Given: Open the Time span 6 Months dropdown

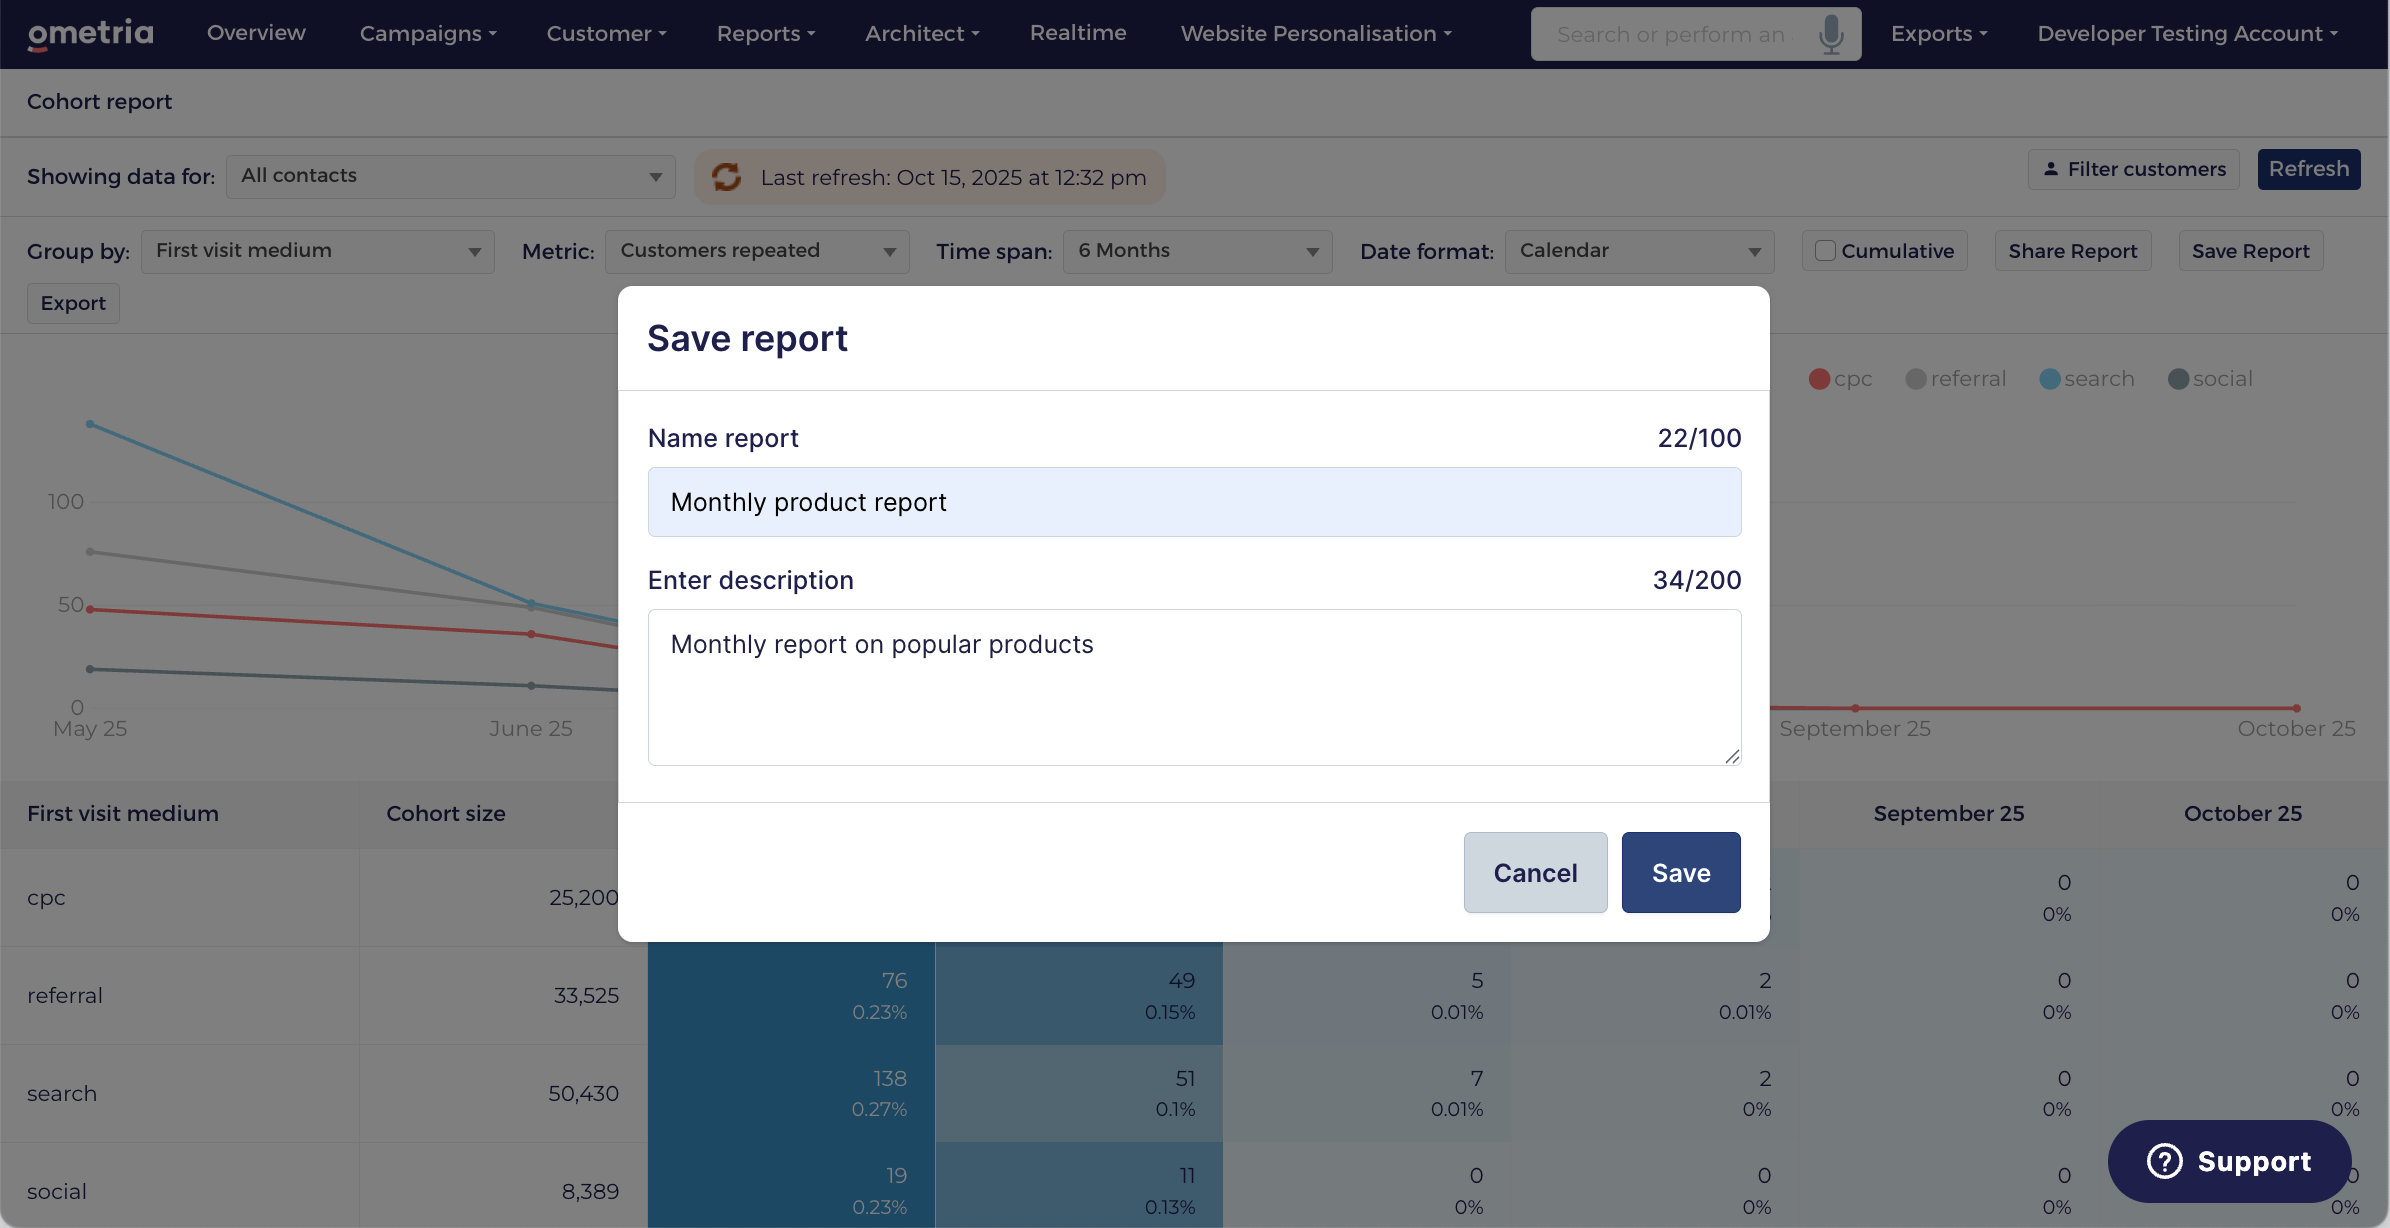Looking at the screenshot, I should click(1198, 251).
